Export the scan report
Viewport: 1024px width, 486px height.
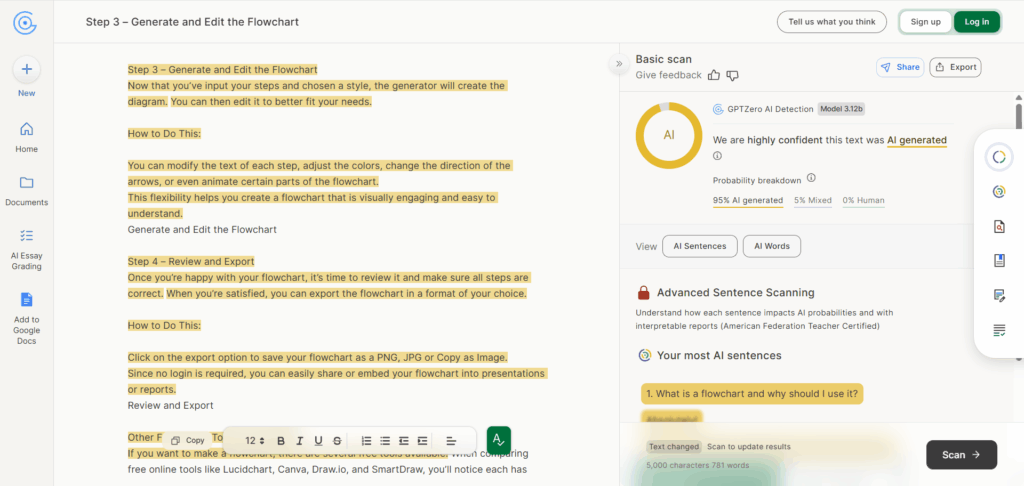point(955,67)
